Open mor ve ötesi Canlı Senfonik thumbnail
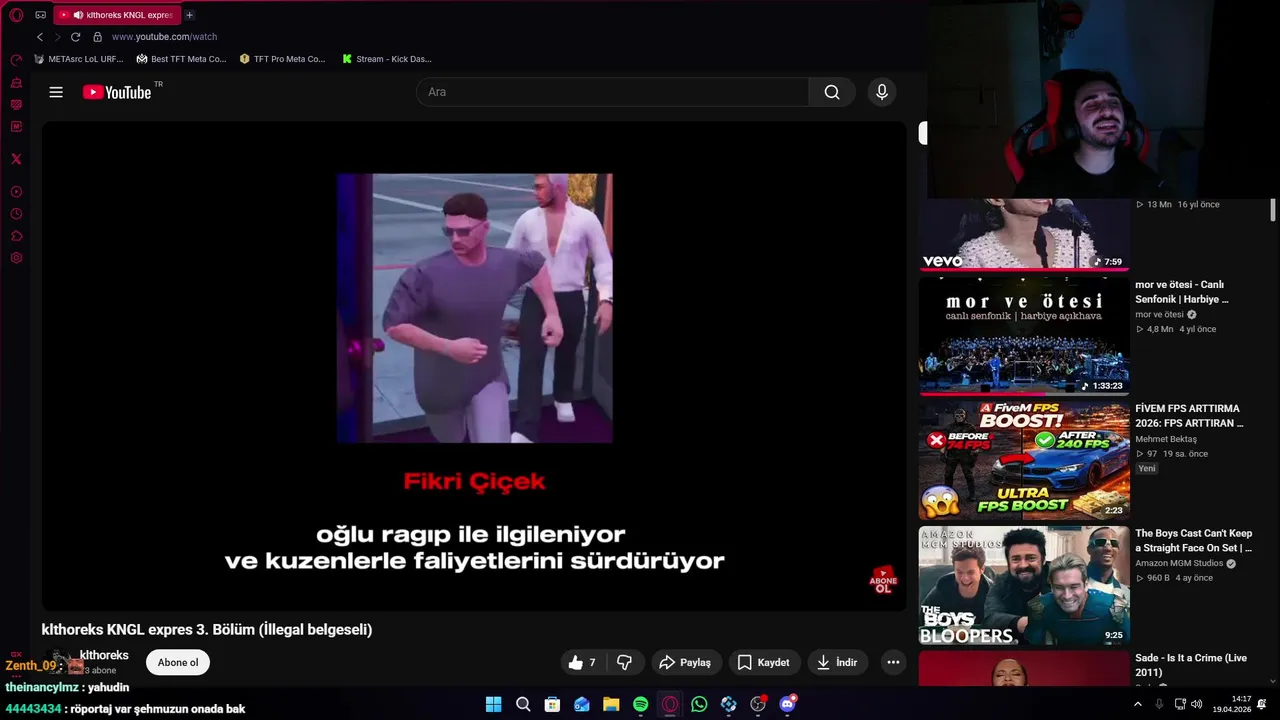This screenshot has height=720, width=1280. point(1024,335)
